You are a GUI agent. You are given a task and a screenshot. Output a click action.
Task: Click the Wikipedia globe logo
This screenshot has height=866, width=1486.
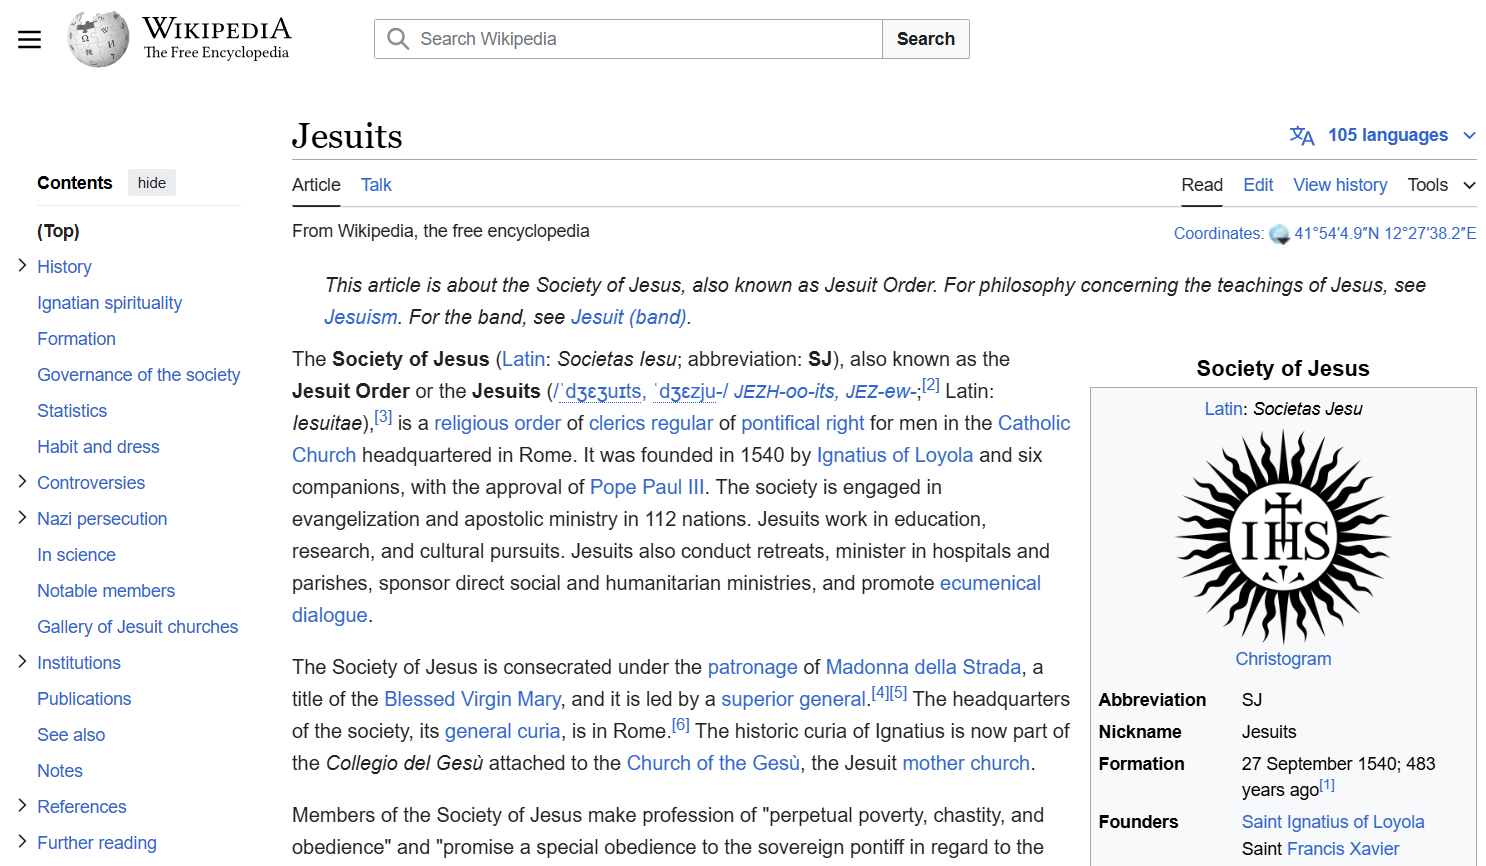(x=98, y=39)
